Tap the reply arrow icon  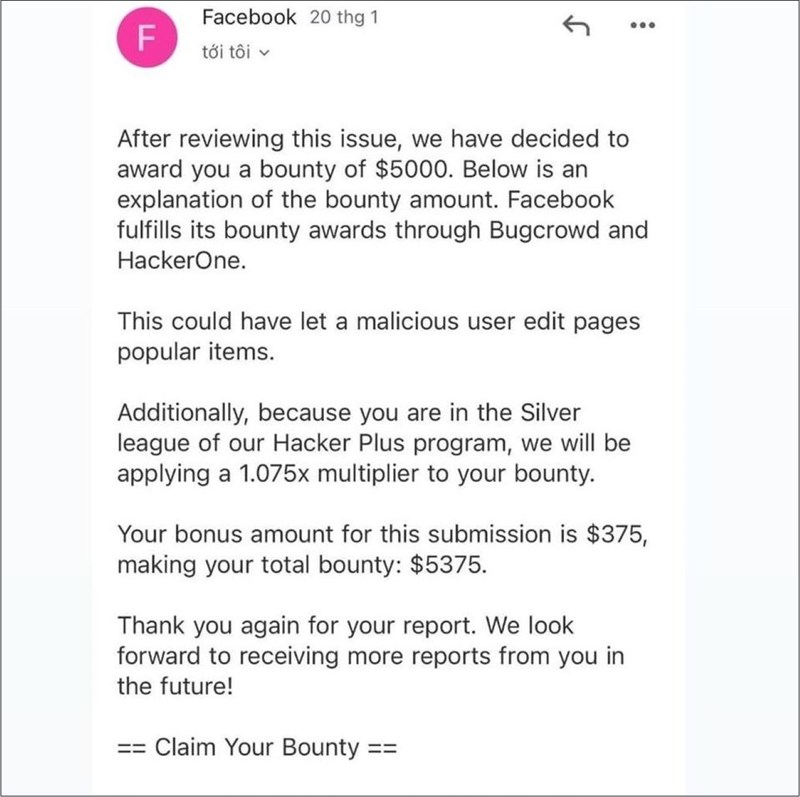577,26
